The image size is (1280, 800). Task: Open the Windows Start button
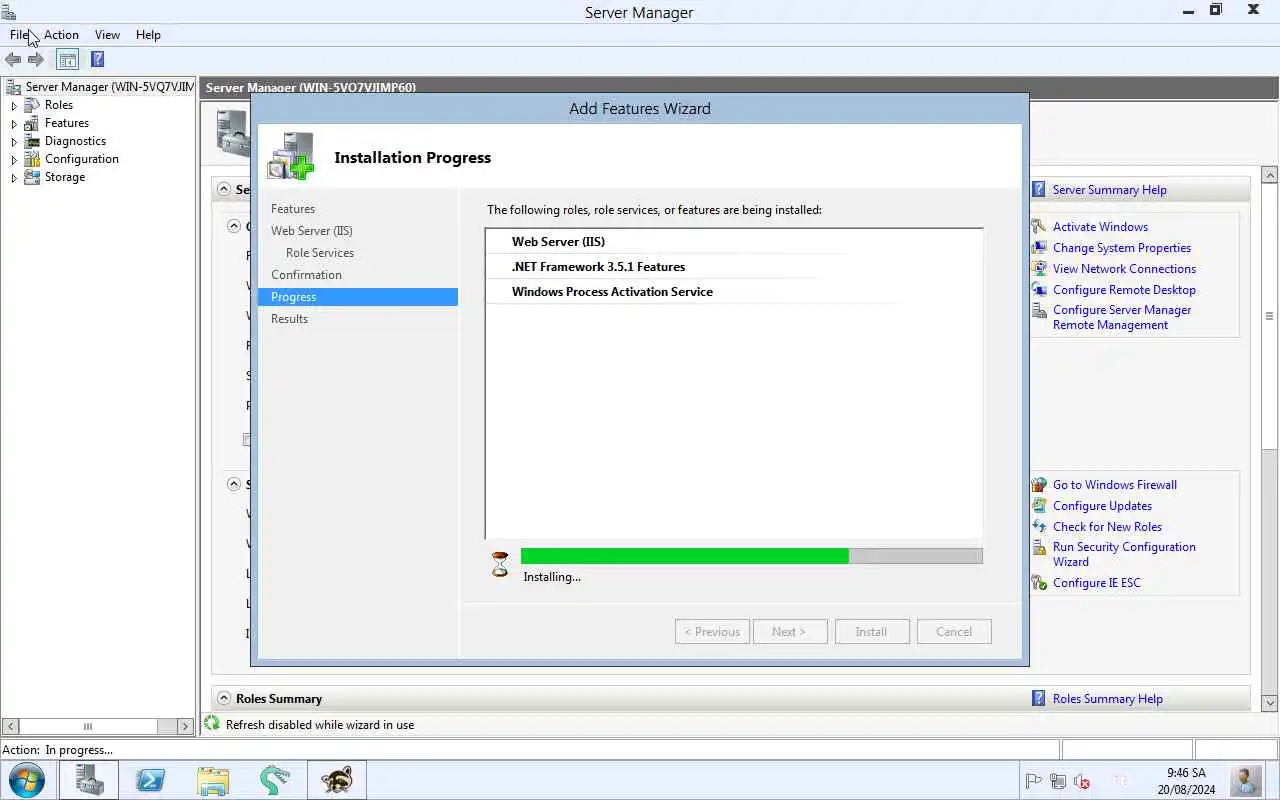pyautogui.click(x=27, y=780)
